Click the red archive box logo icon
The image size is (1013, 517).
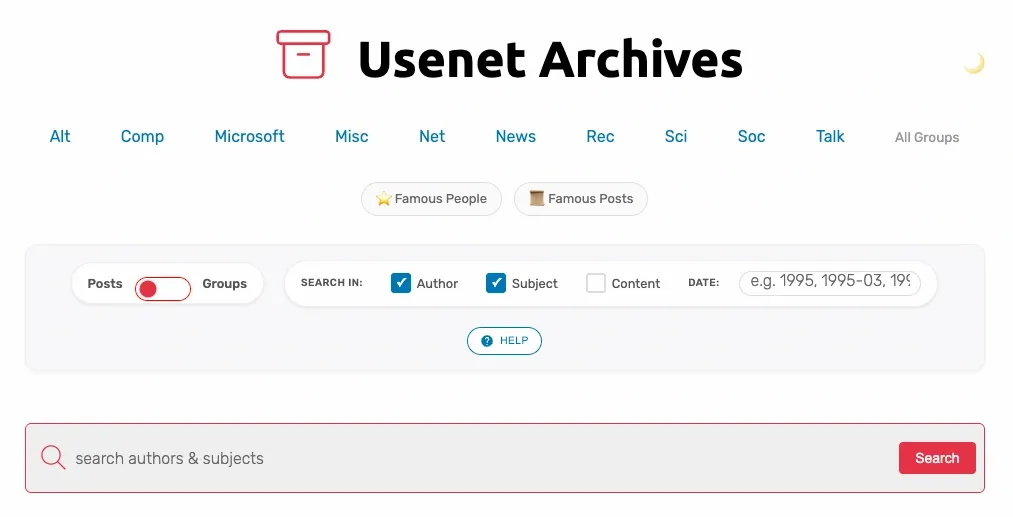tap(303, 55)
